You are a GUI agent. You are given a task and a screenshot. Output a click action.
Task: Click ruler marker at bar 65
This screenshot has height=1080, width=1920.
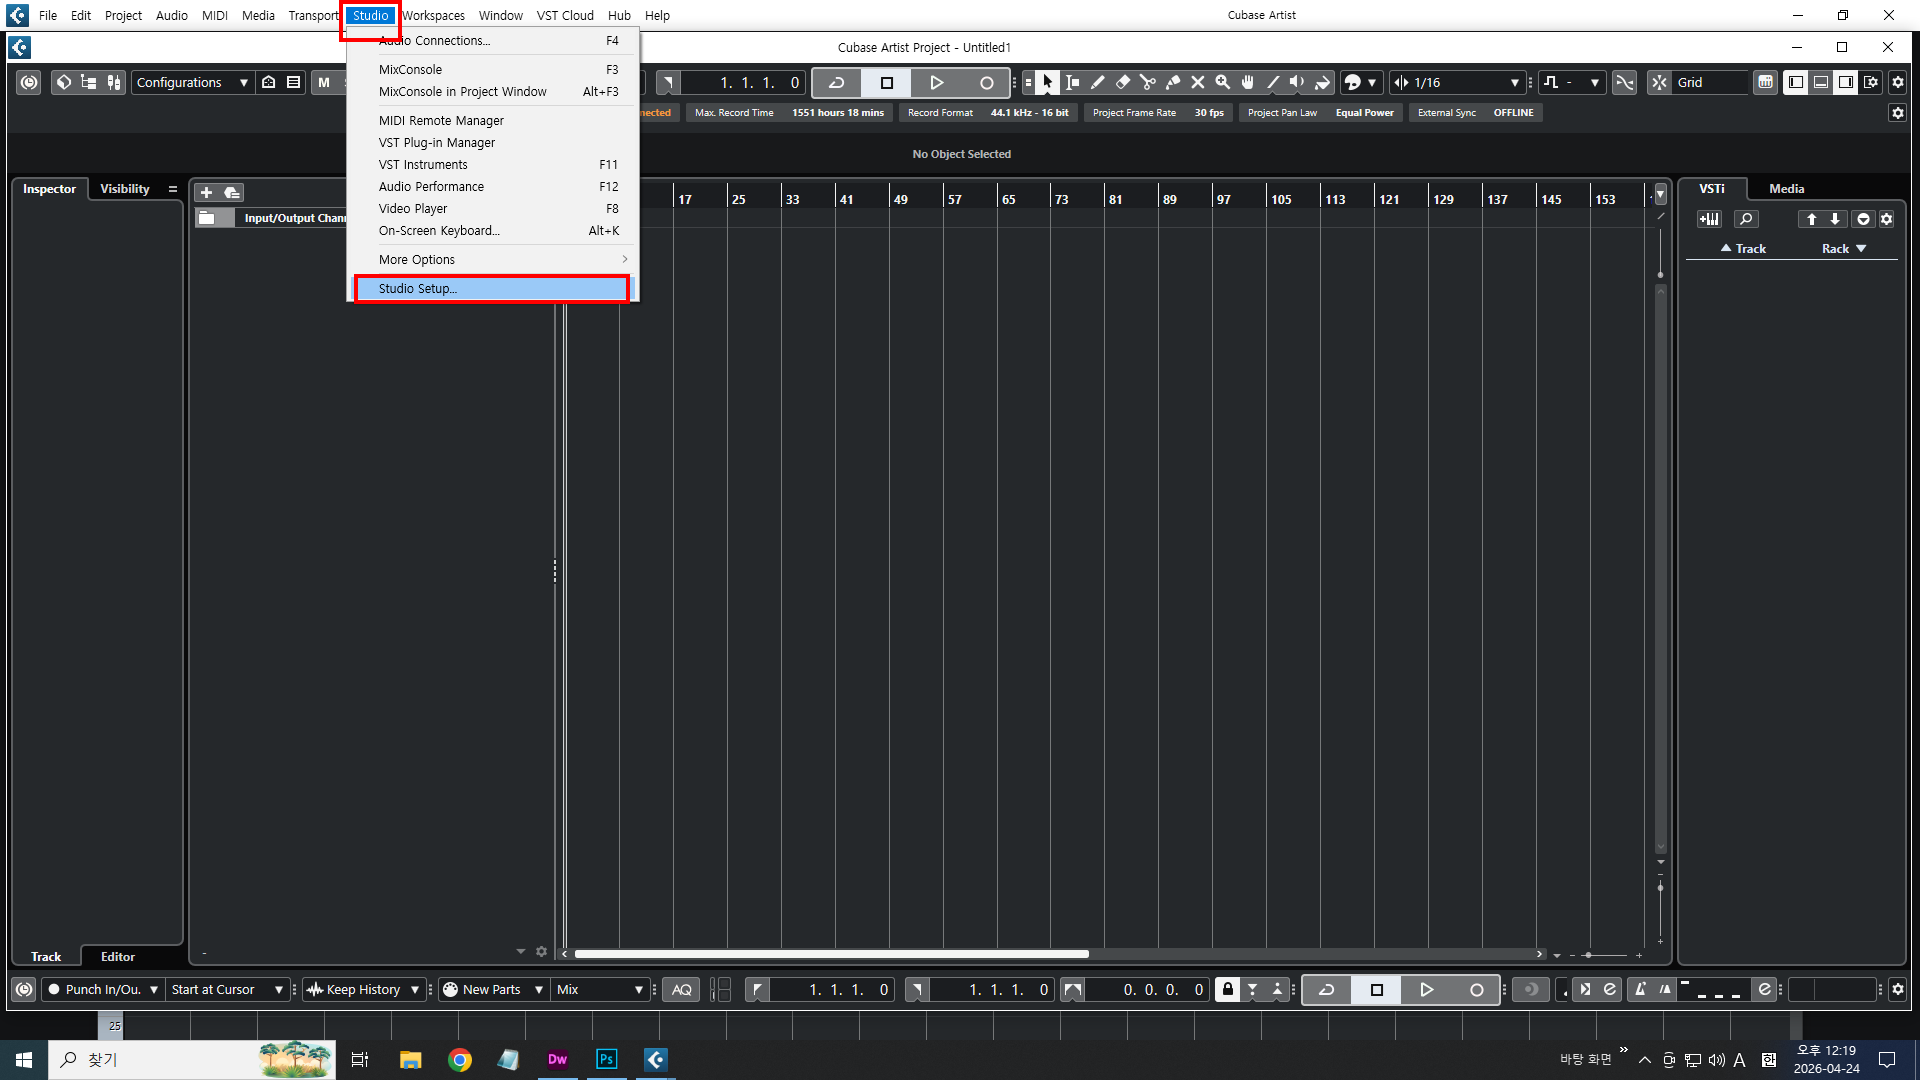1008,199
